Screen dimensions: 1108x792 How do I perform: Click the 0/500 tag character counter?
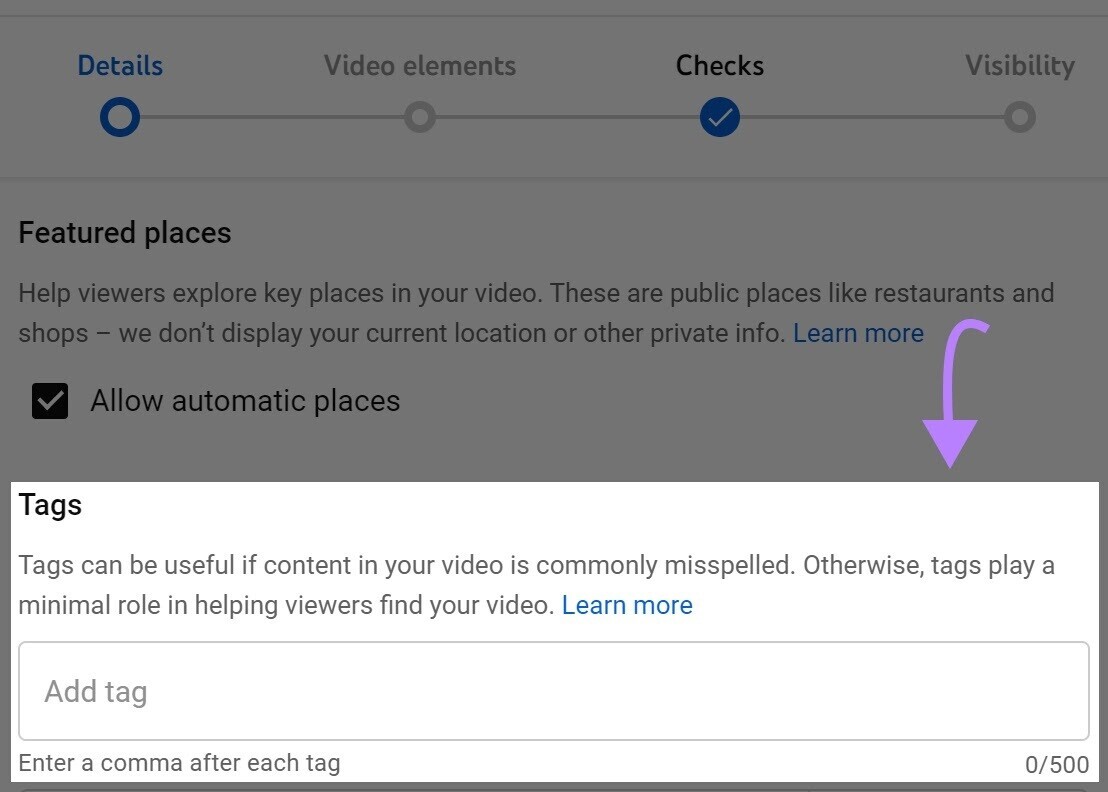point(1056,764)
